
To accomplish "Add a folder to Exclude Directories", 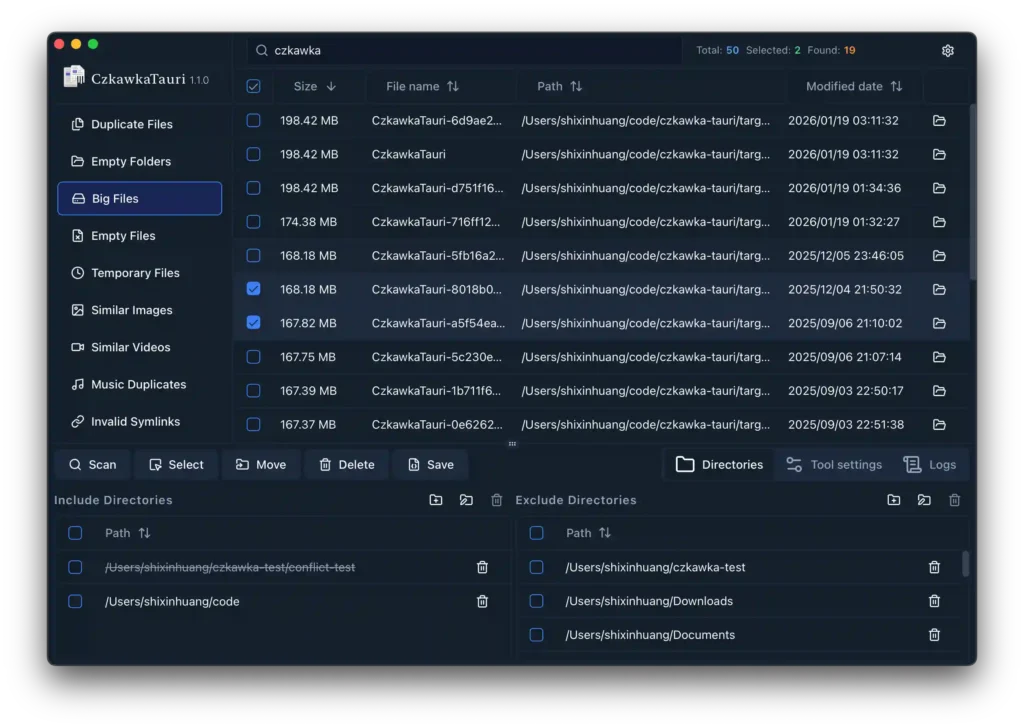I will click(893, 500).
